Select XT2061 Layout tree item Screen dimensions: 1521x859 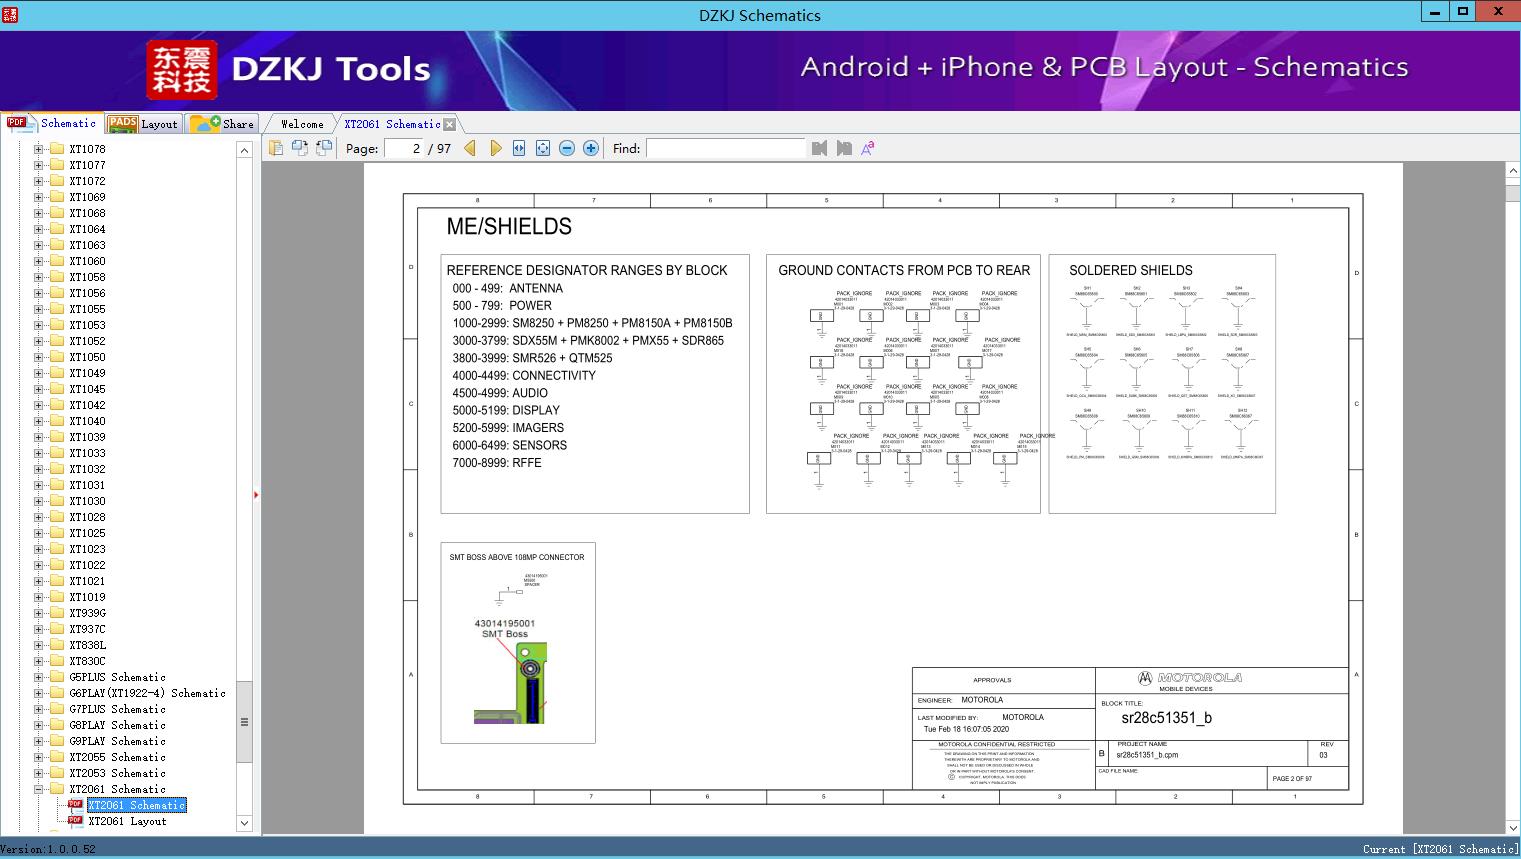point(127,821)
